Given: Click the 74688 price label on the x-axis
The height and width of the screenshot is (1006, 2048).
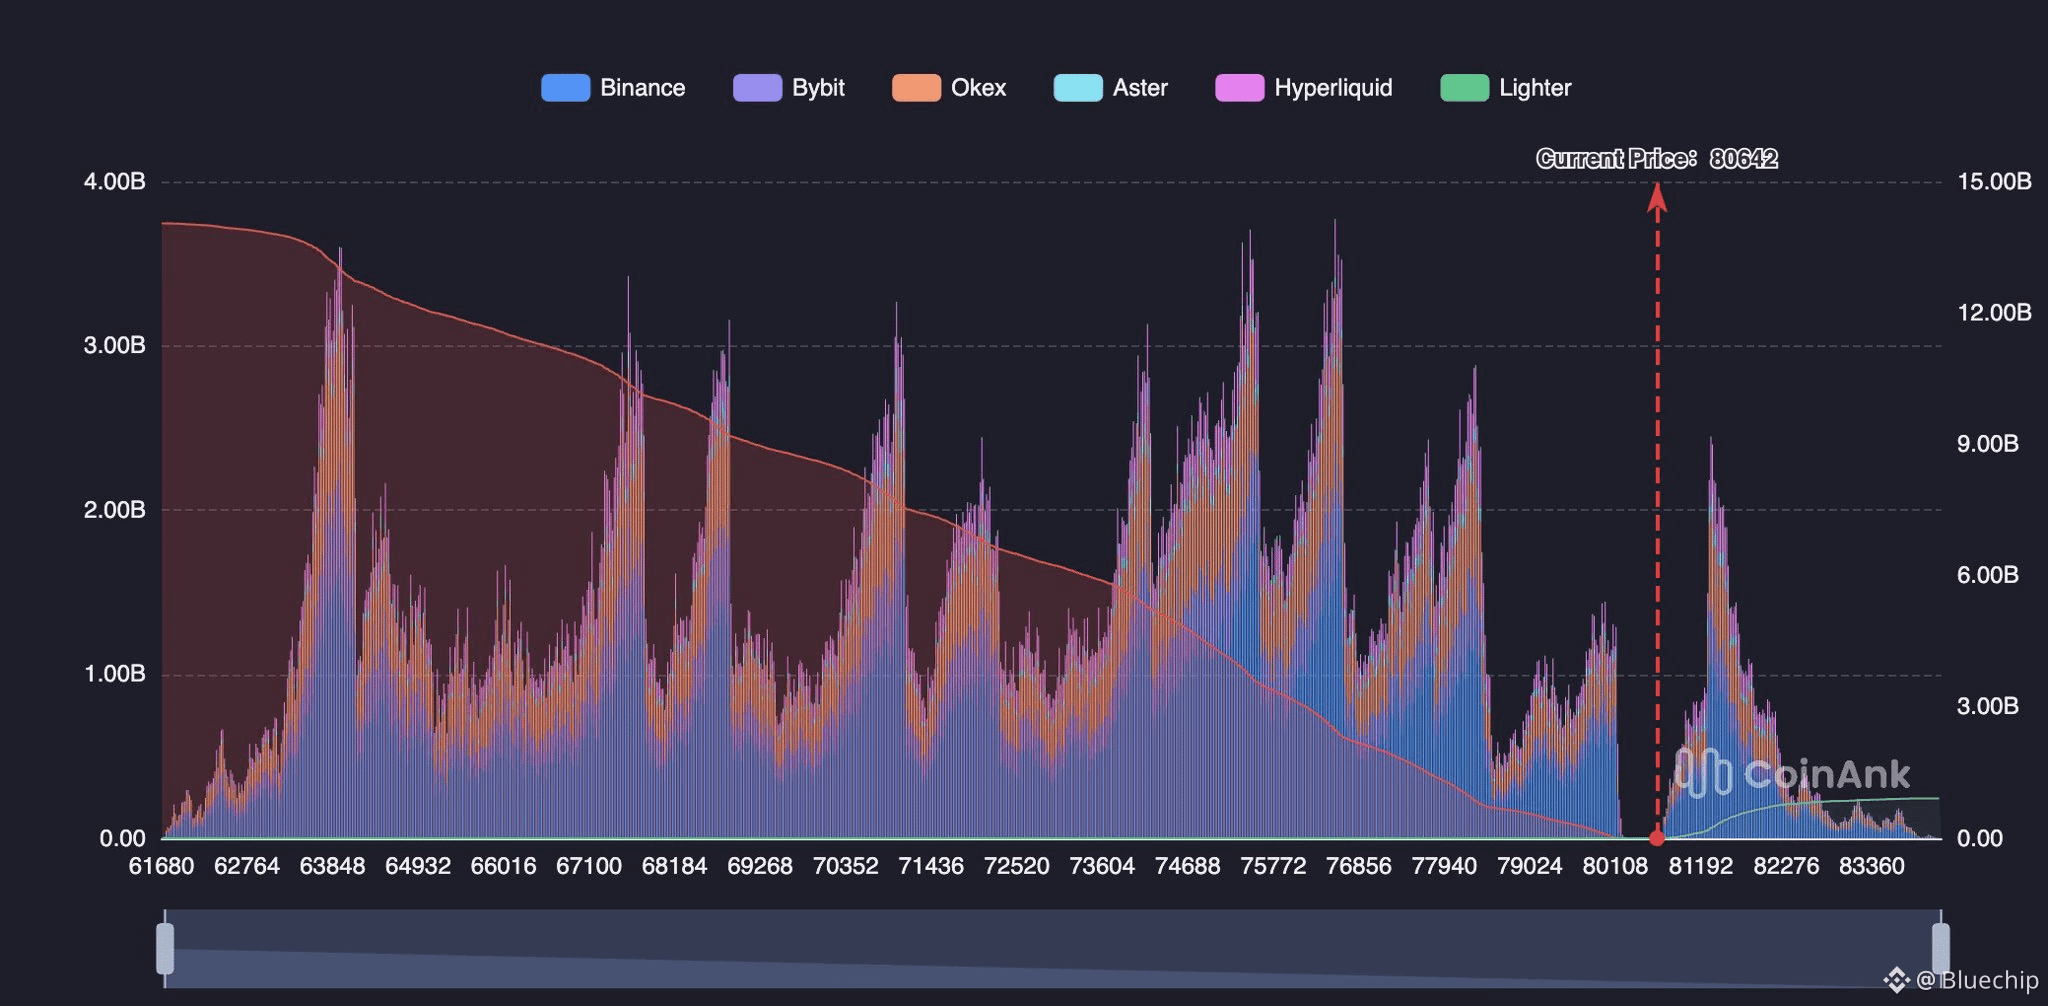Looking at the screenshot, I should coord(1188,866).
